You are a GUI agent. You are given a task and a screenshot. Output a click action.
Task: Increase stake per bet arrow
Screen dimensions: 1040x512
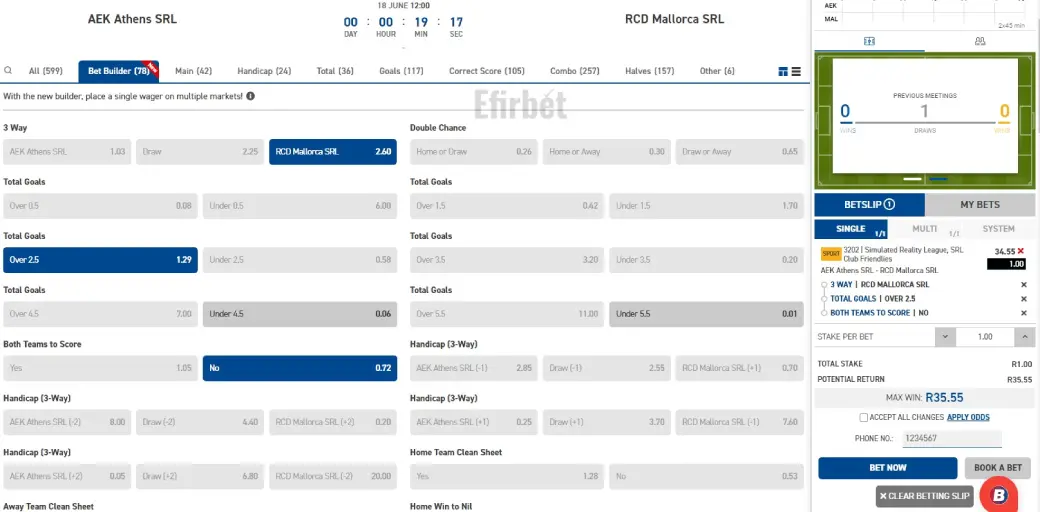pyautogui.click(x=1025, y=337)
